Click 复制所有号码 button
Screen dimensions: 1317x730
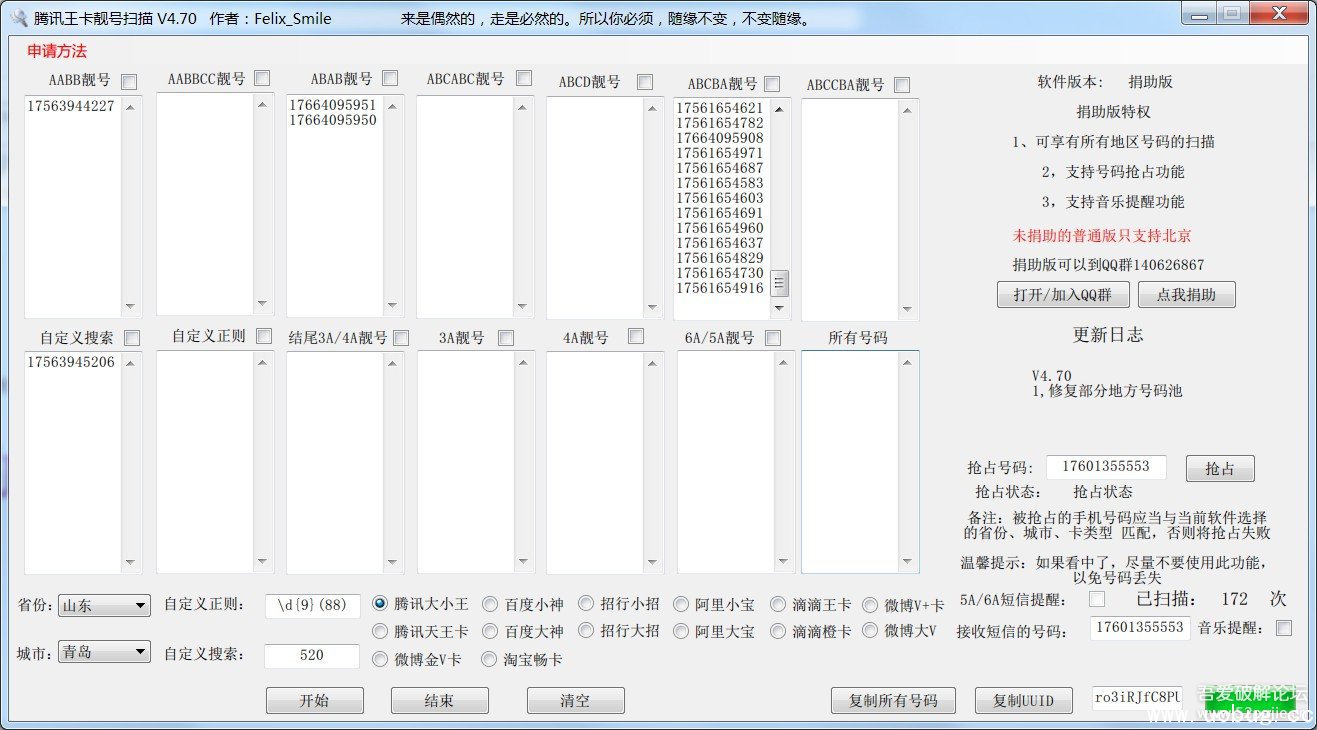(x=893, y=700)
